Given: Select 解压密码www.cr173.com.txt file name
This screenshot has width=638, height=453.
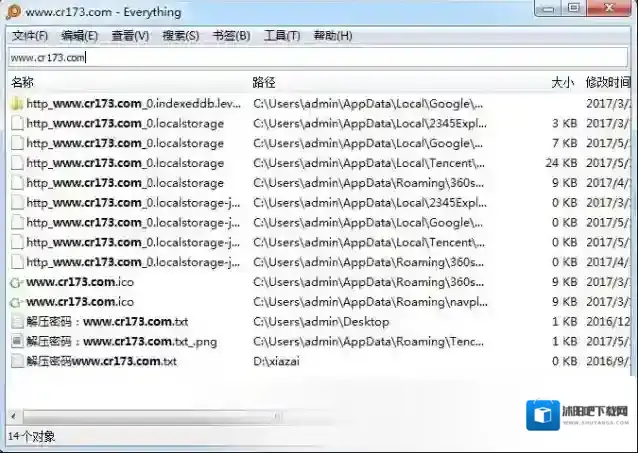Looking at the screenshot, I should pos(102,361).
